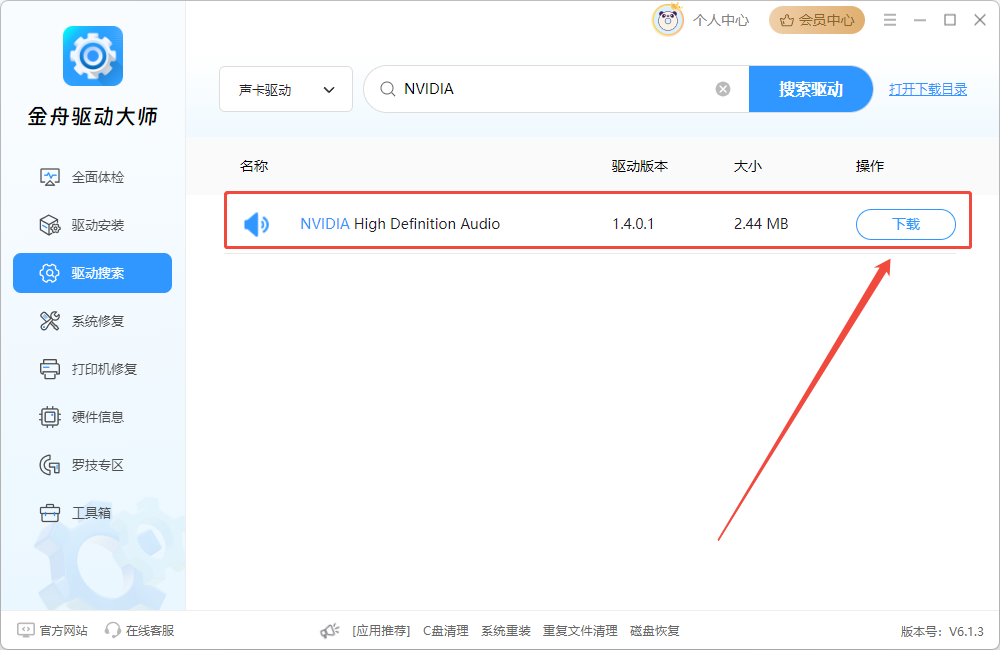The width and height of the screenshot is (1000, 650).
Task: Switch to 驱动安装 in the sidebar
Action: pyautogui.click(x=92, y=225)
